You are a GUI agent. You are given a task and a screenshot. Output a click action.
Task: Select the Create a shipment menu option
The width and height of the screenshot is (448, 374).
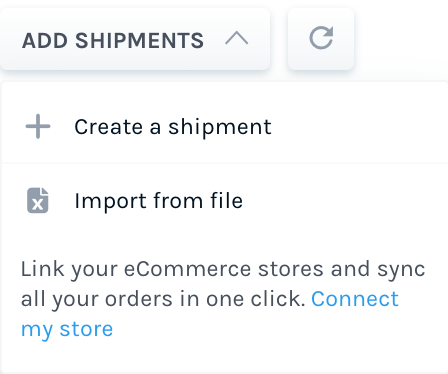[224, 126]
